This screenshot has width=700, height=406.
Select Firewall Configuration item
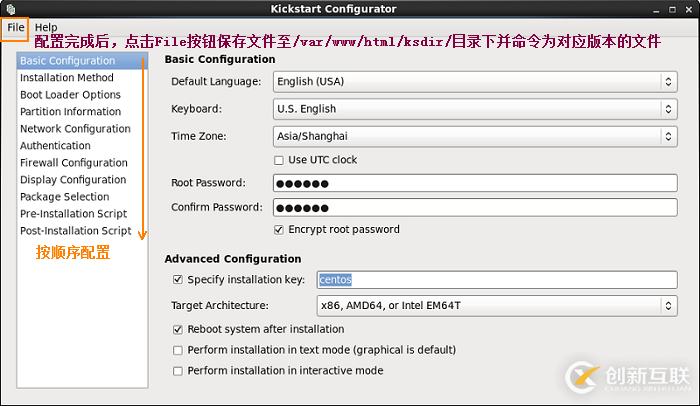(x=74, y=163)
